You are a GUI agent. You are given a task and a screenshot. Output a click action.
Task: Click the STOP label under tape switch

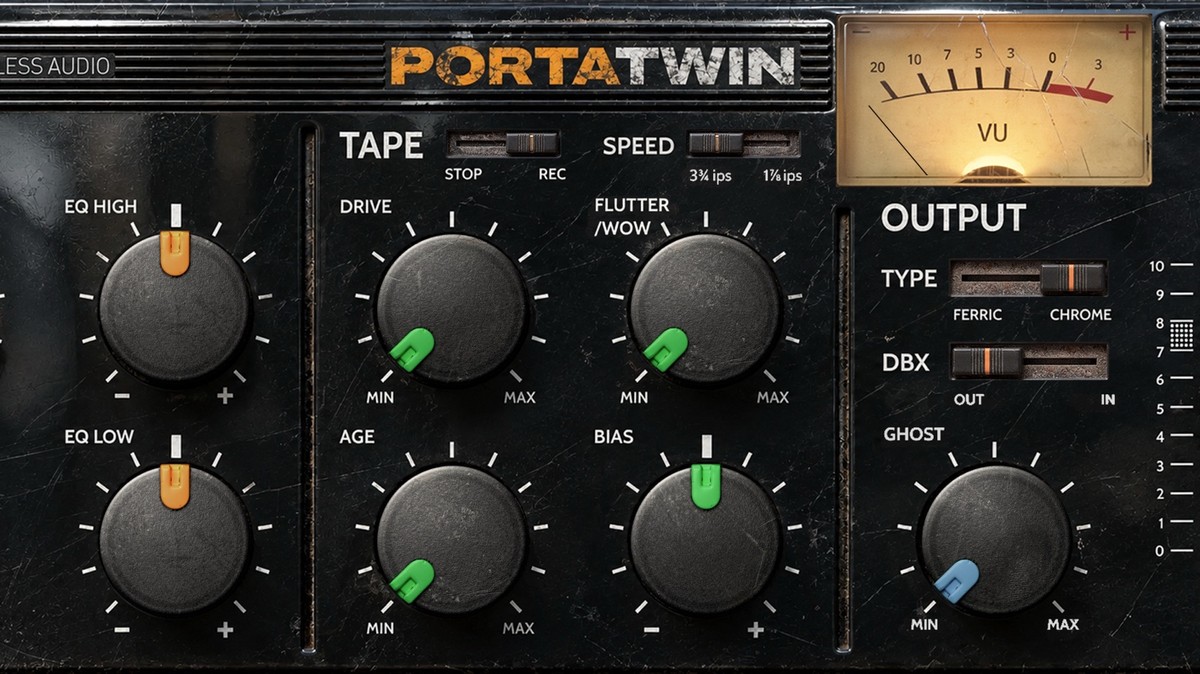[x=463, y=174]
